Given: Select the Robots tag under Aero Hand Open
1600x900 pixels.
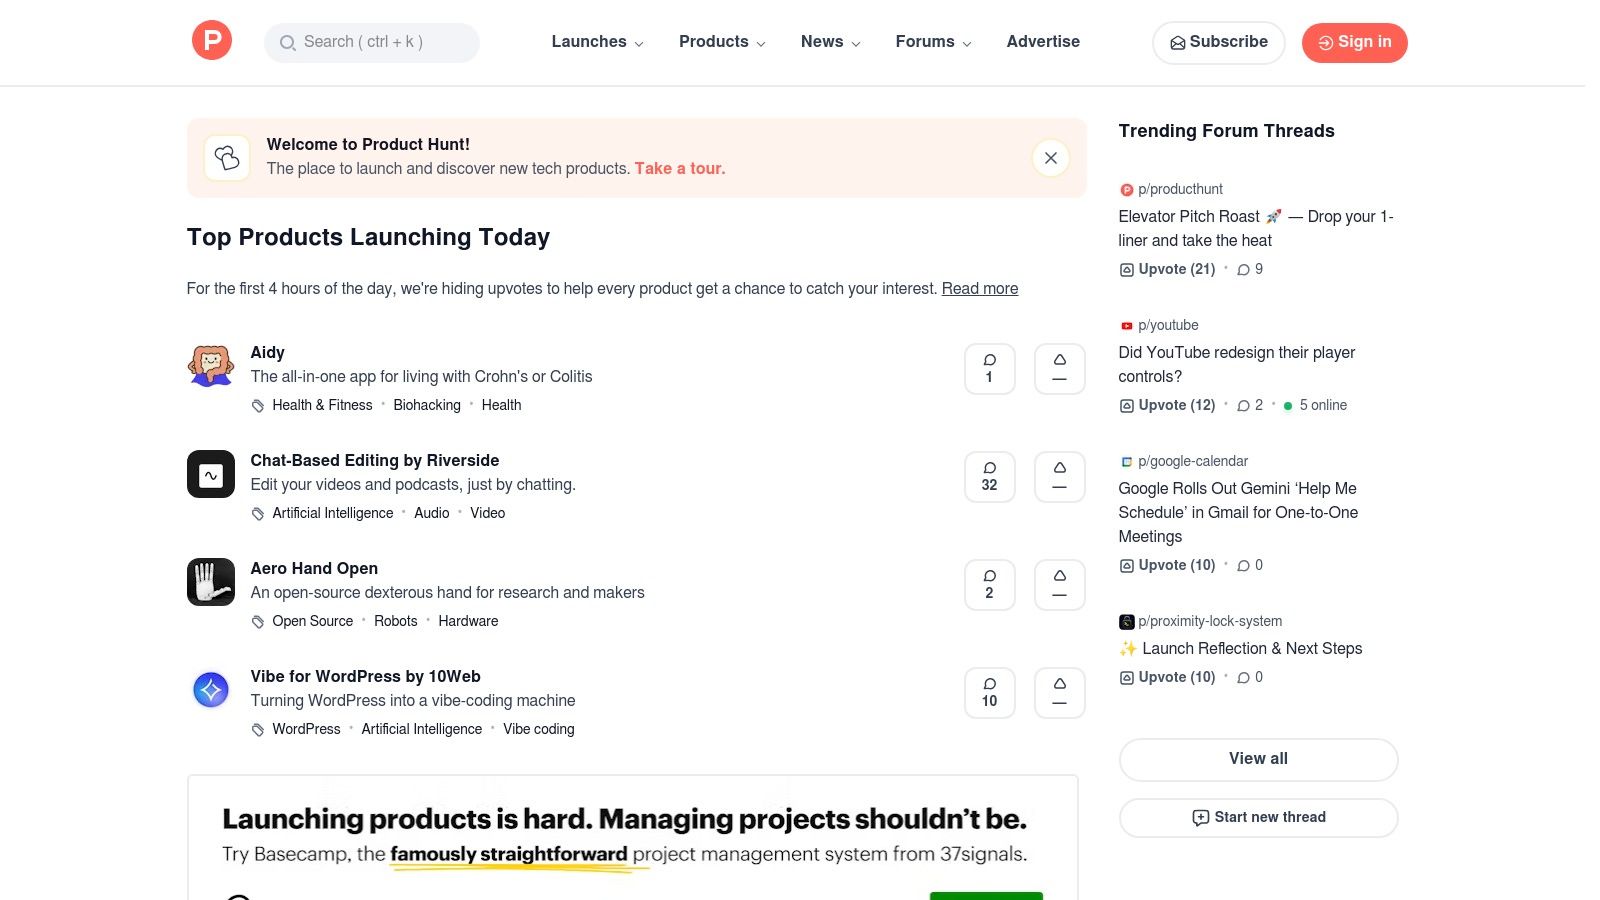Looking at the screenshot, I should 396,621.
